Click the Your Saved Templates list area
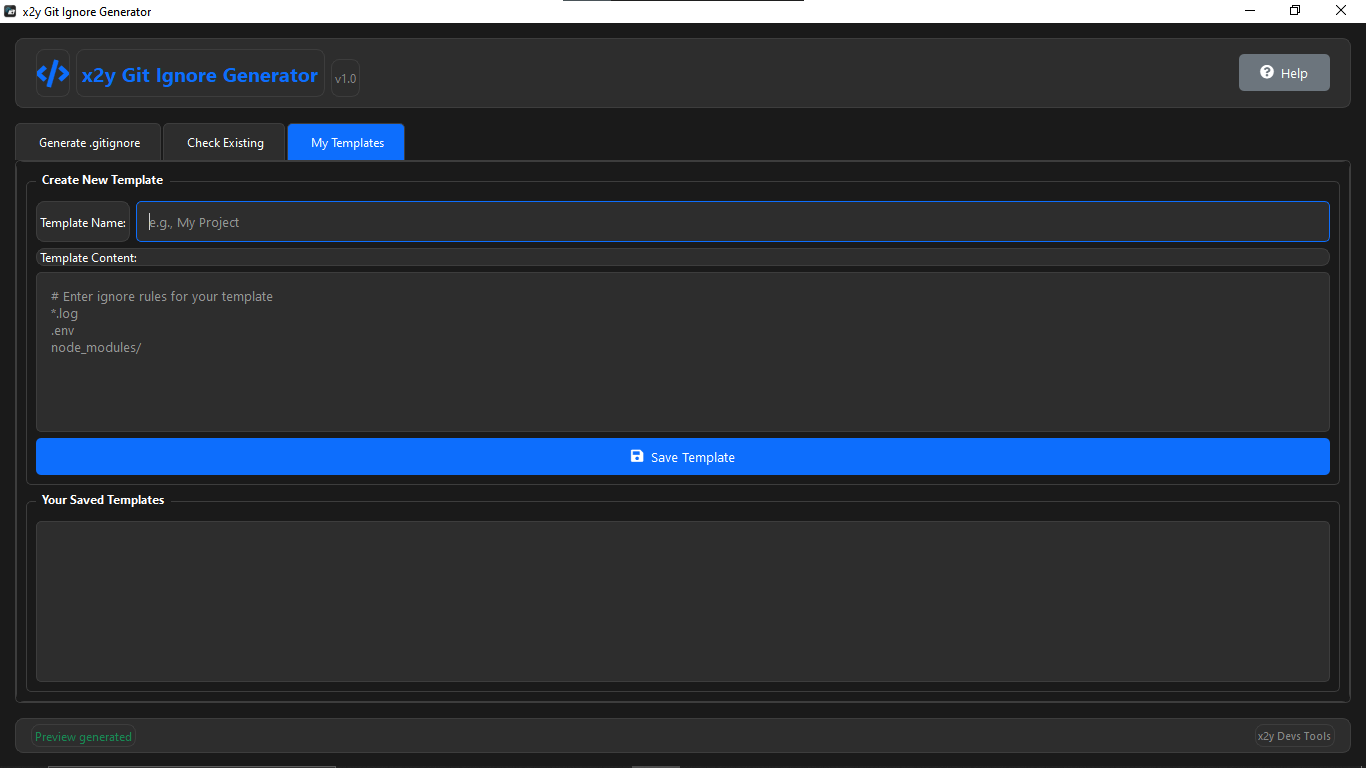The height and width of the screenshot is (768, 1366). click(x=683, y=601)
